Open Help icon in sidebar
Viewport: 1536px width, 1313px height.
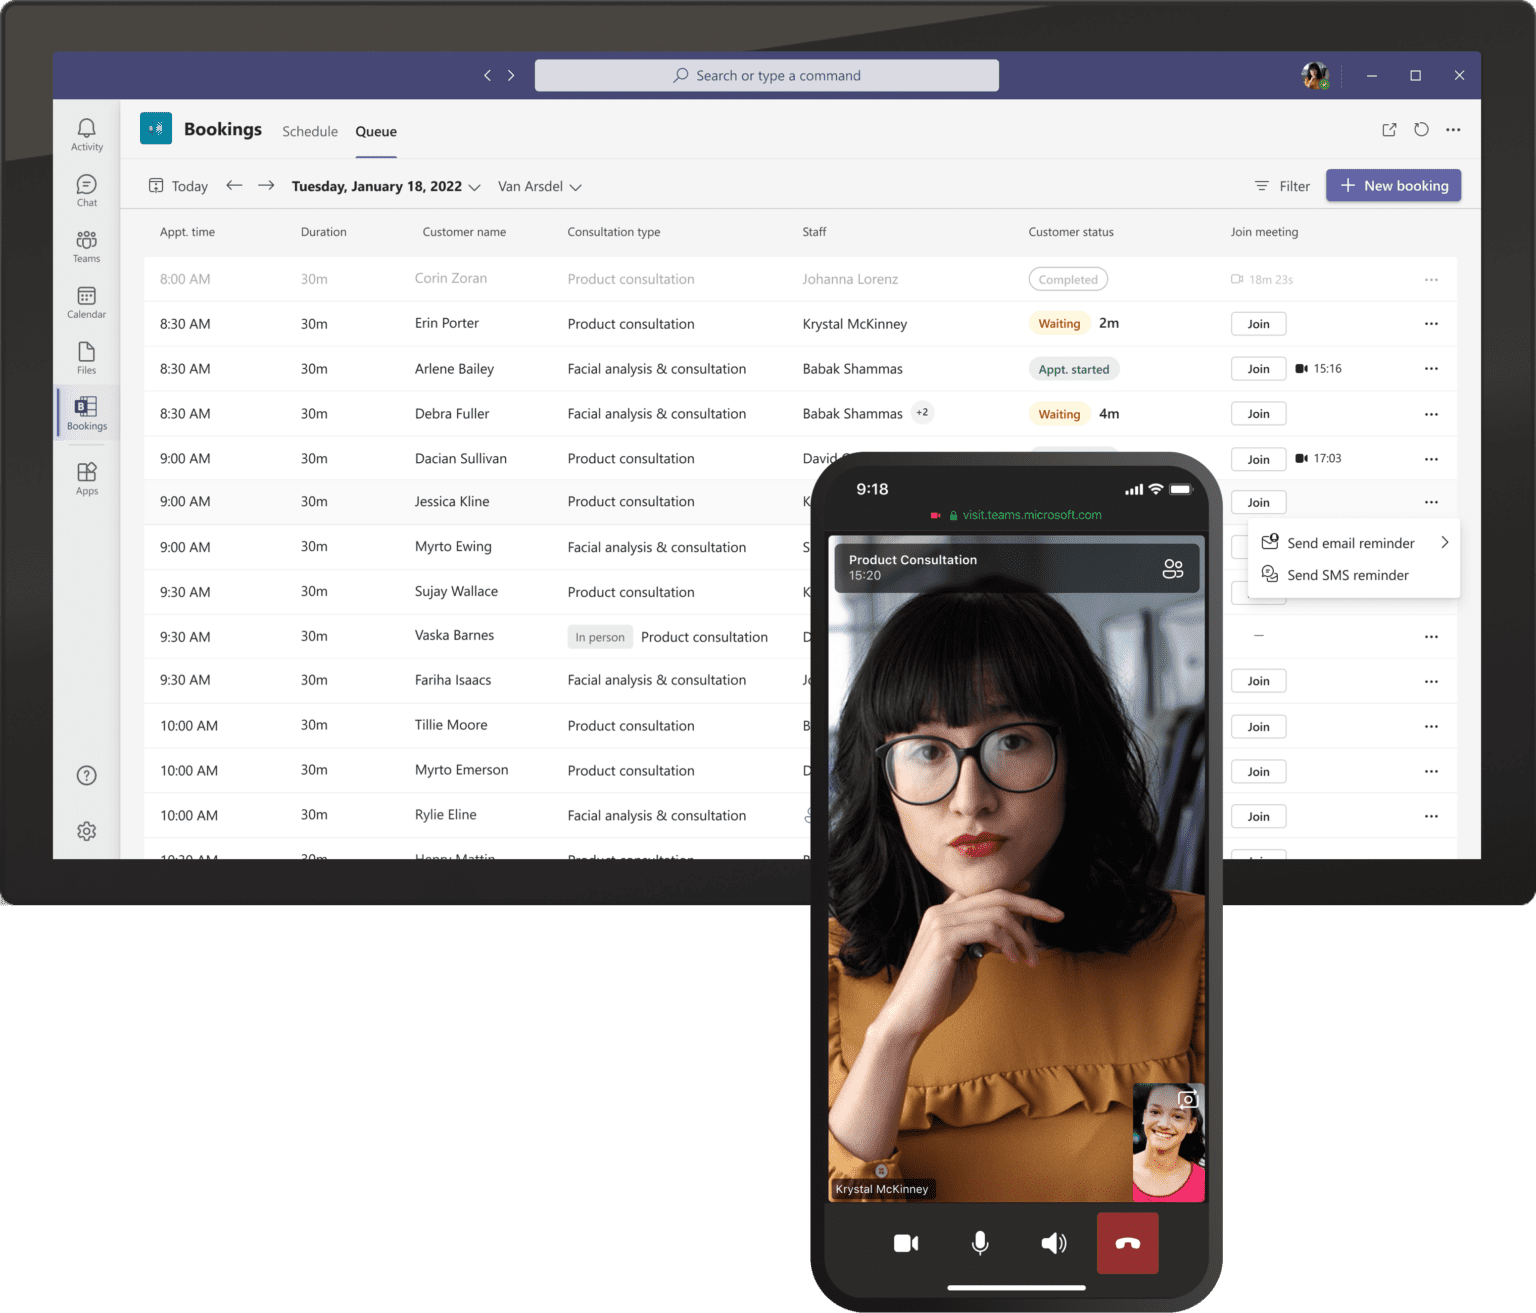point(87,775)
